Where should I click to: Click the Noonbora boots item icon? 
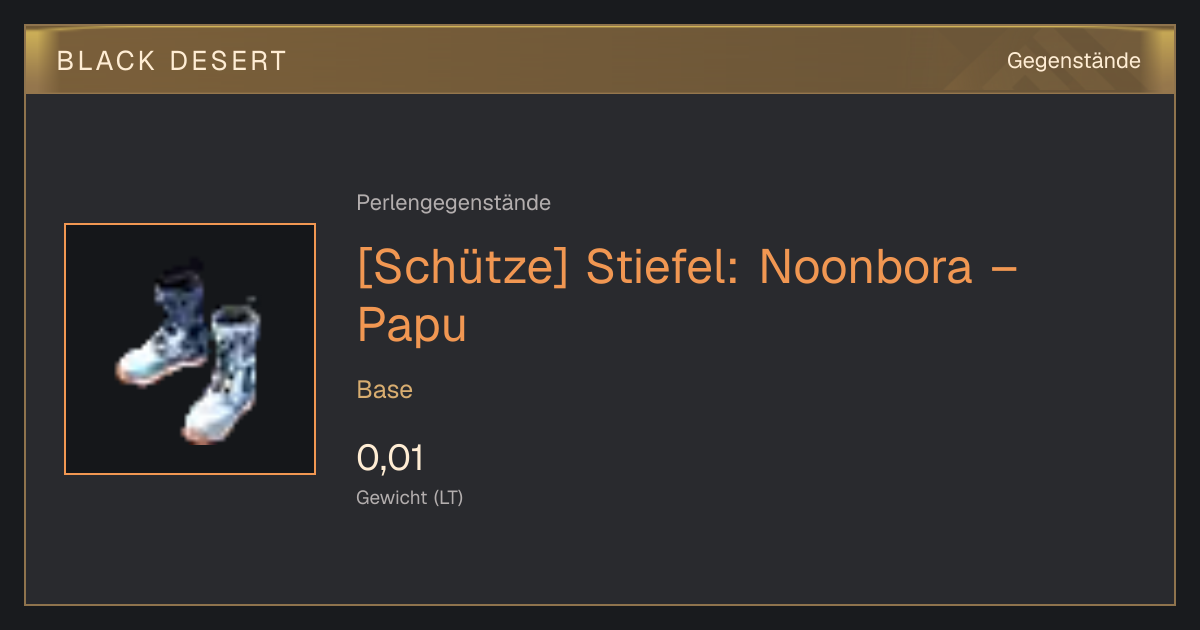(x=190, y=349)
